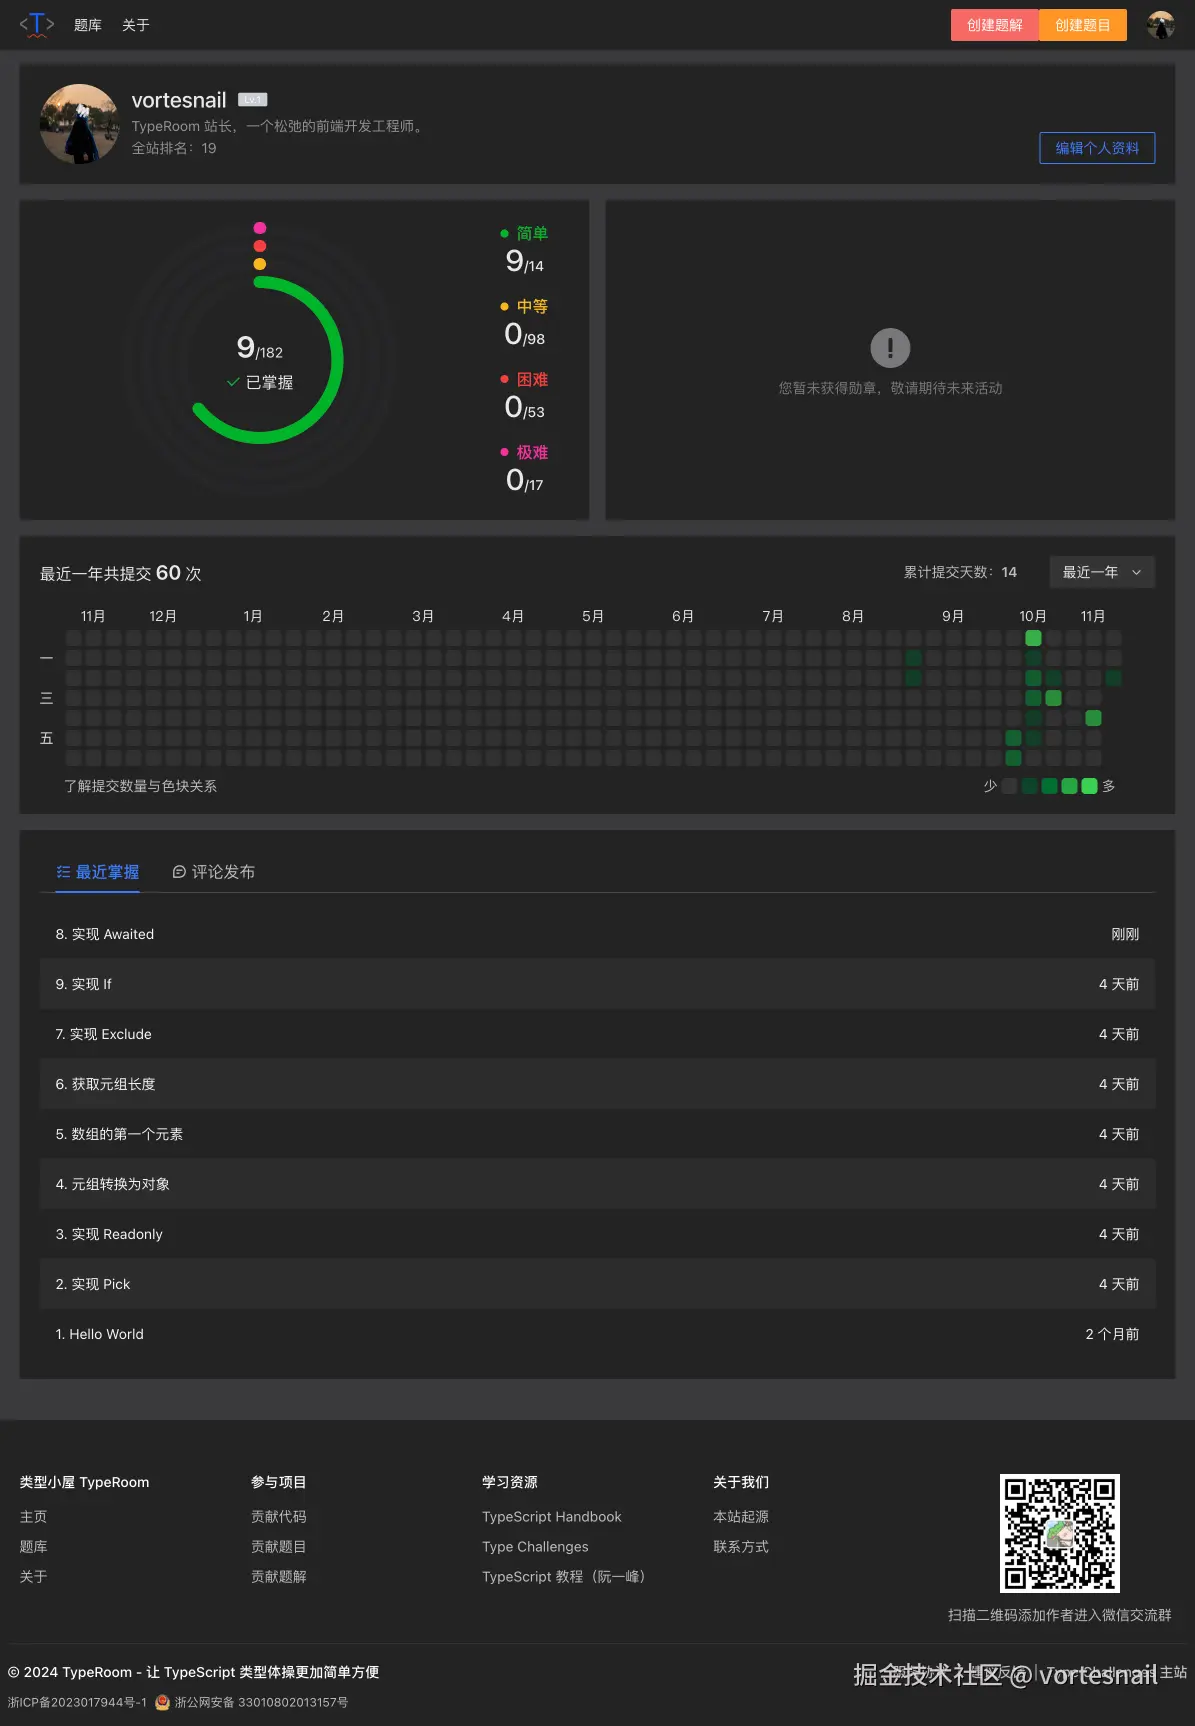Screen dimensions: 1195x1726
Task: Click the brightest green legend swatch
Action: pos(1089,786)
